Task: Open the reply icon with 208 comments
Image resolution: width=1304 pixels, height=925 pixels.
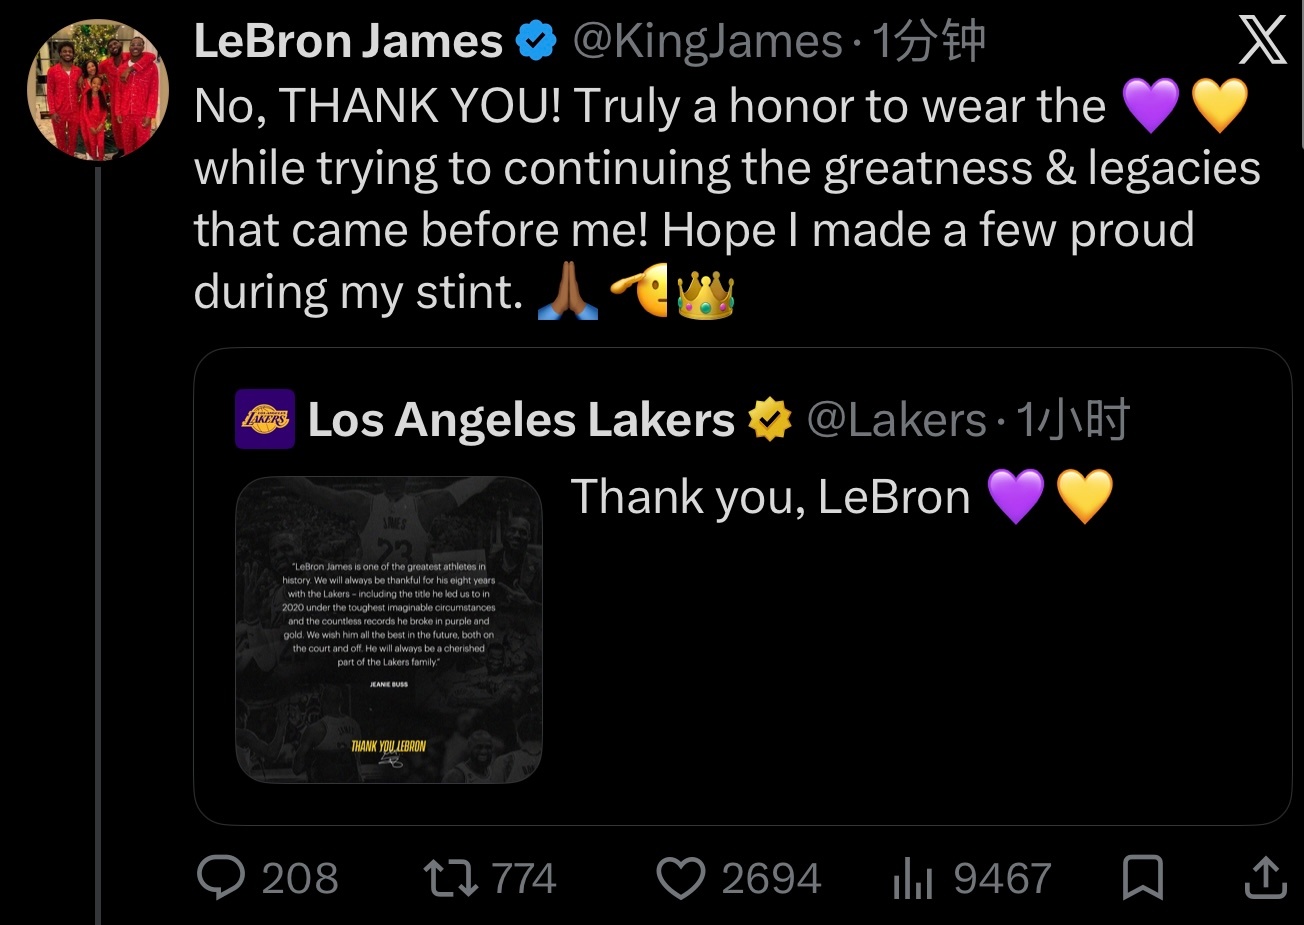Action: click(x=221, y=879)
